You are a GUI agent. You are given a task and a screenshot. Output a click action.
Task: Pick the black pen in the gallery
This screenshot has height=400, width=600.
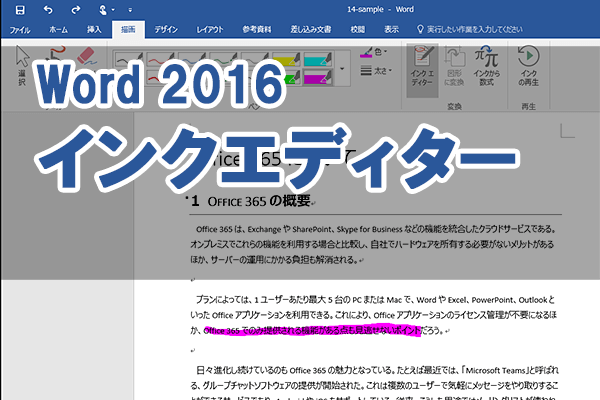[x=129, y=59]
